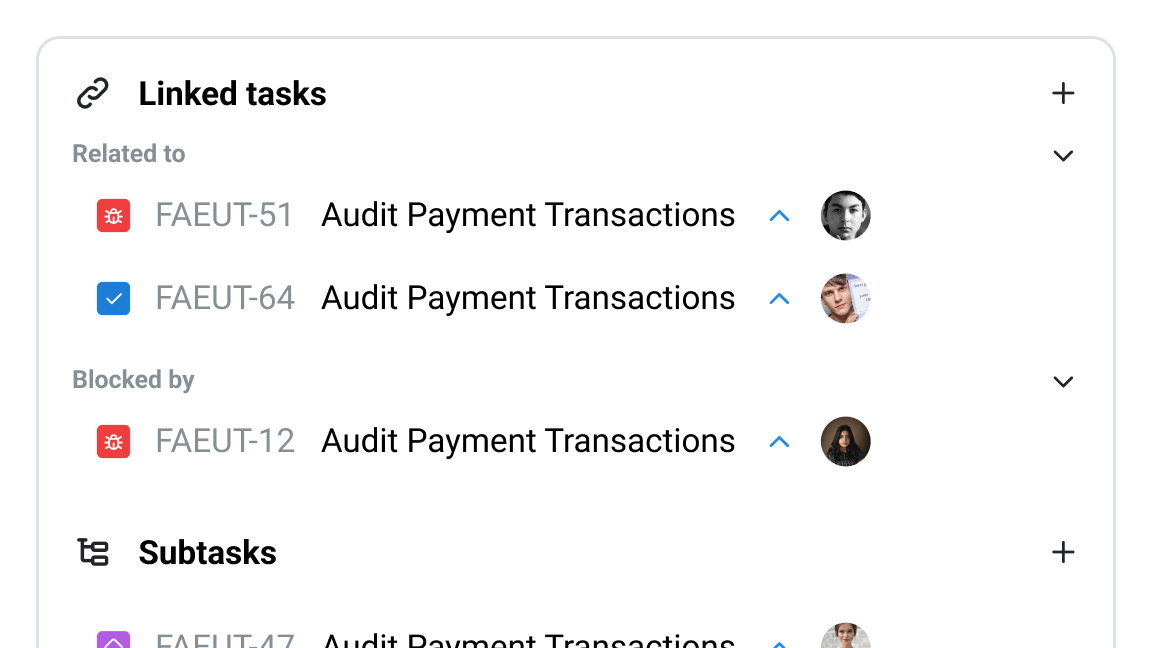Open priority arrow for FAEUT-51

coord(780,216)
